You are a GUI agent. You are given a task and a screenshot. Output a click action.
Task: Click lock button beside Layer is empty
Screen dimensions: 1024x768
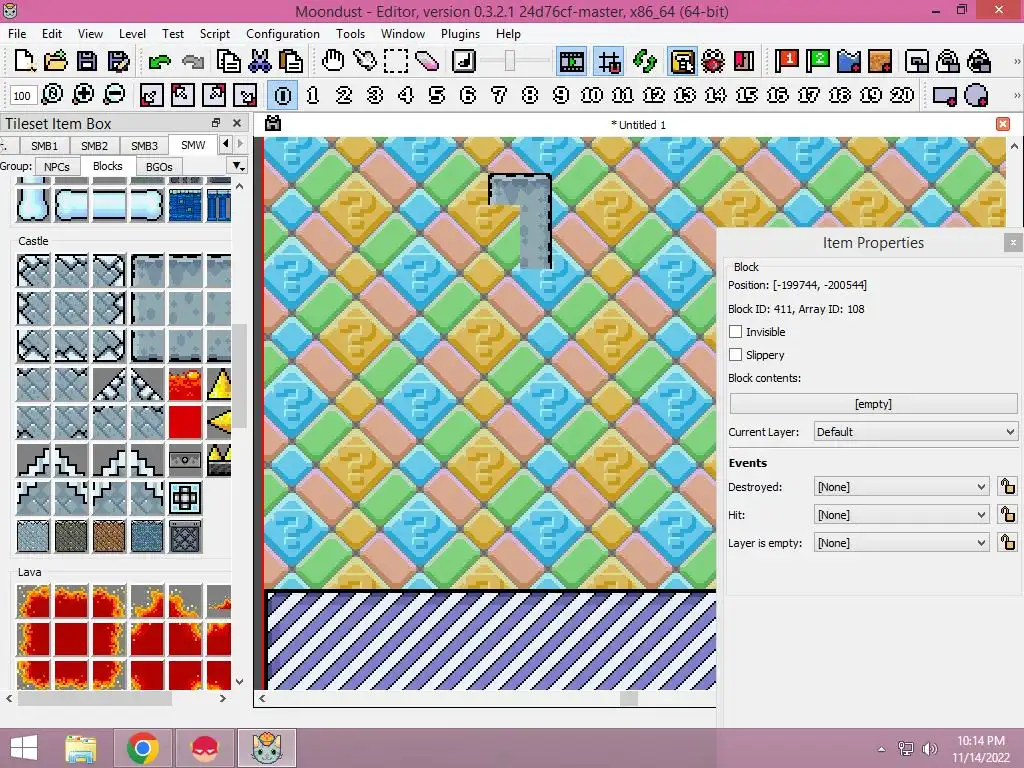1008,543
